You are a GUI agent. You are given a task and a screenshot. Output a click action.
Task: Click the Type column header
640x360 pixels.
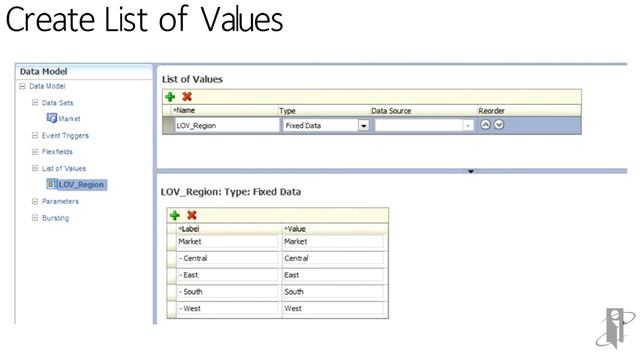click(x=324, y=111)
